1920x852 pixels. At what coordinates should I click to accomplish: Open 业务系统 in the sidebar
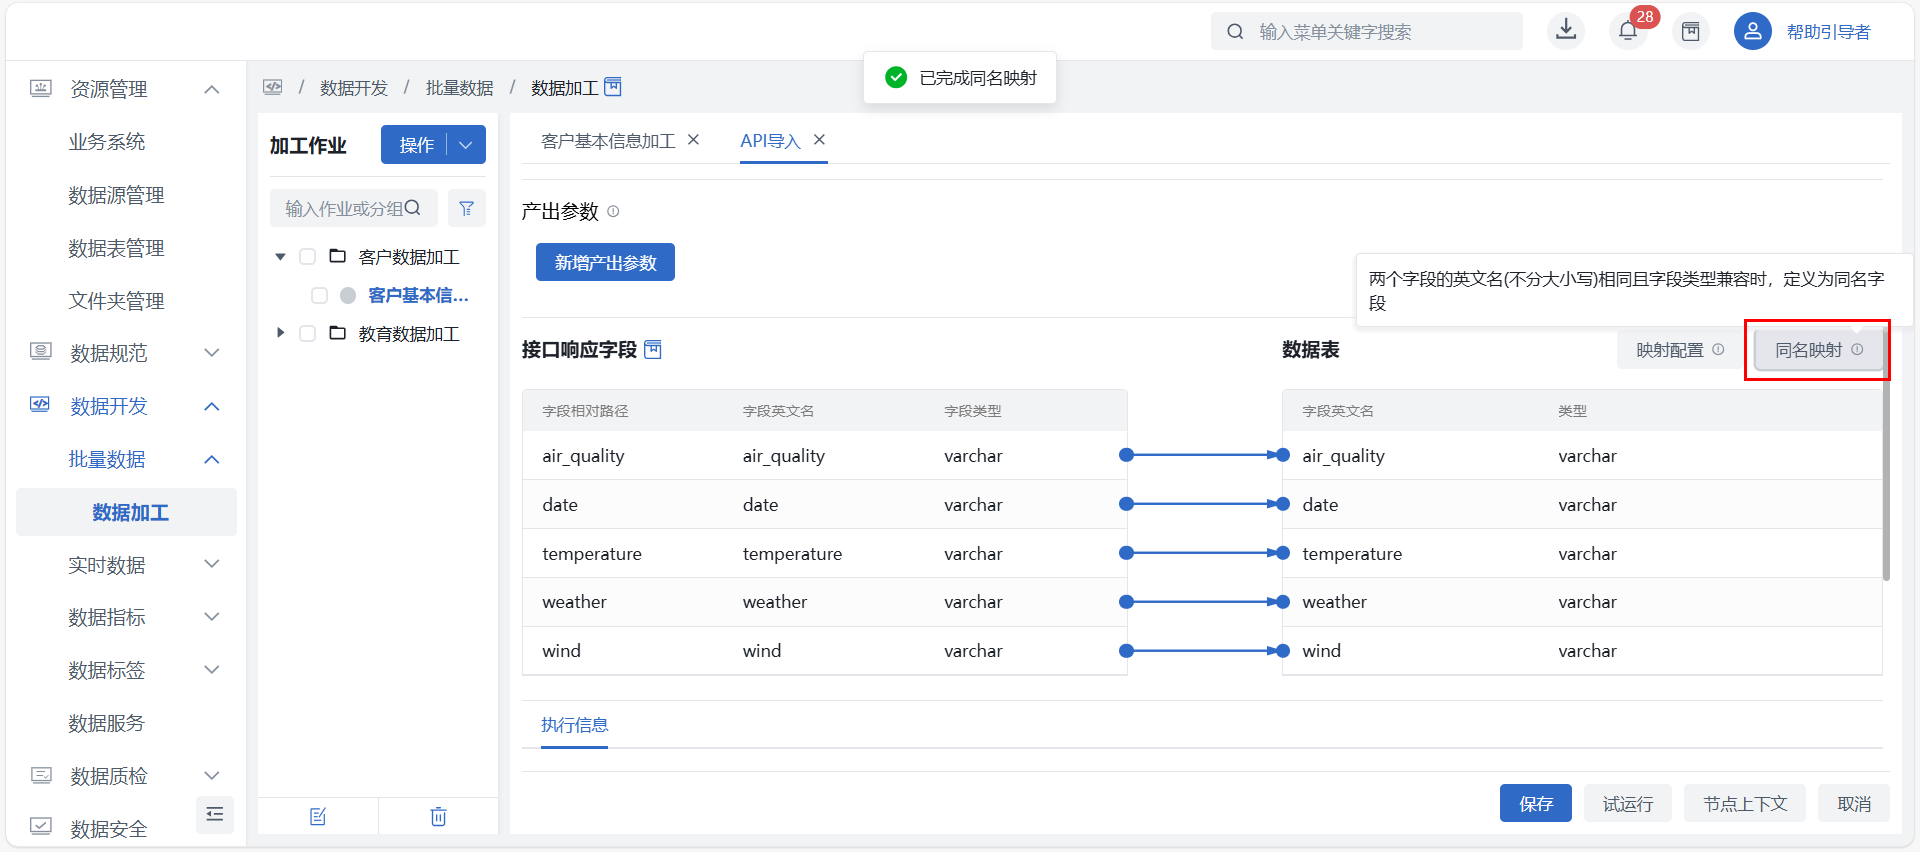tap(107, 142)
